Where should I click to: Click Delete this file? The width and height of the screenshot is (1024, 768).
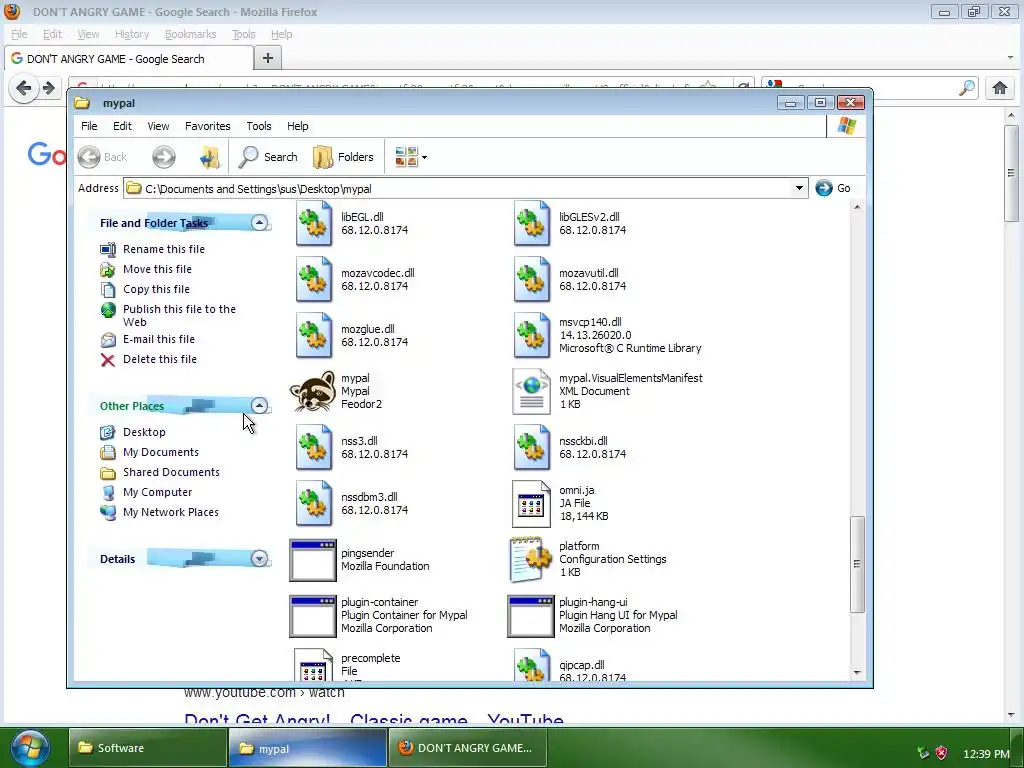pyautogui.click(x=160, y=359)
